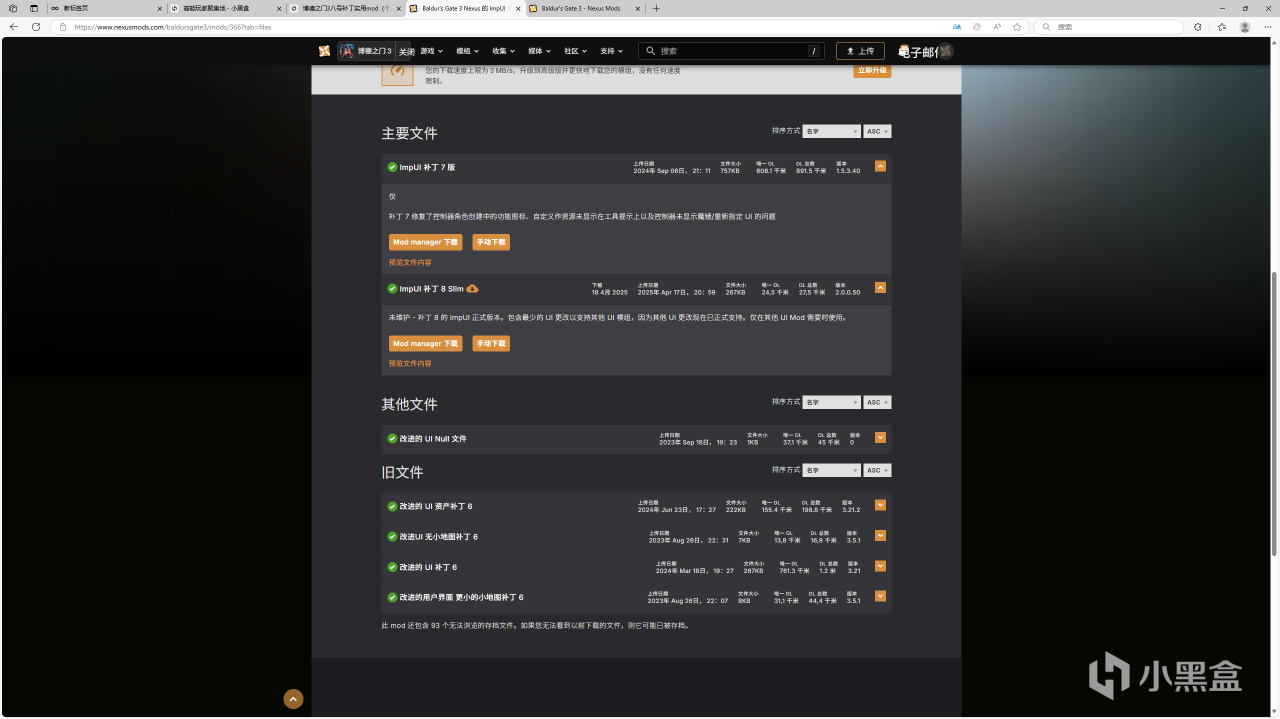The image size is (1280, 719).
Task: Switch to the 新标签页 browser tab
Action: pyautogui.click(x=105, y=8)
